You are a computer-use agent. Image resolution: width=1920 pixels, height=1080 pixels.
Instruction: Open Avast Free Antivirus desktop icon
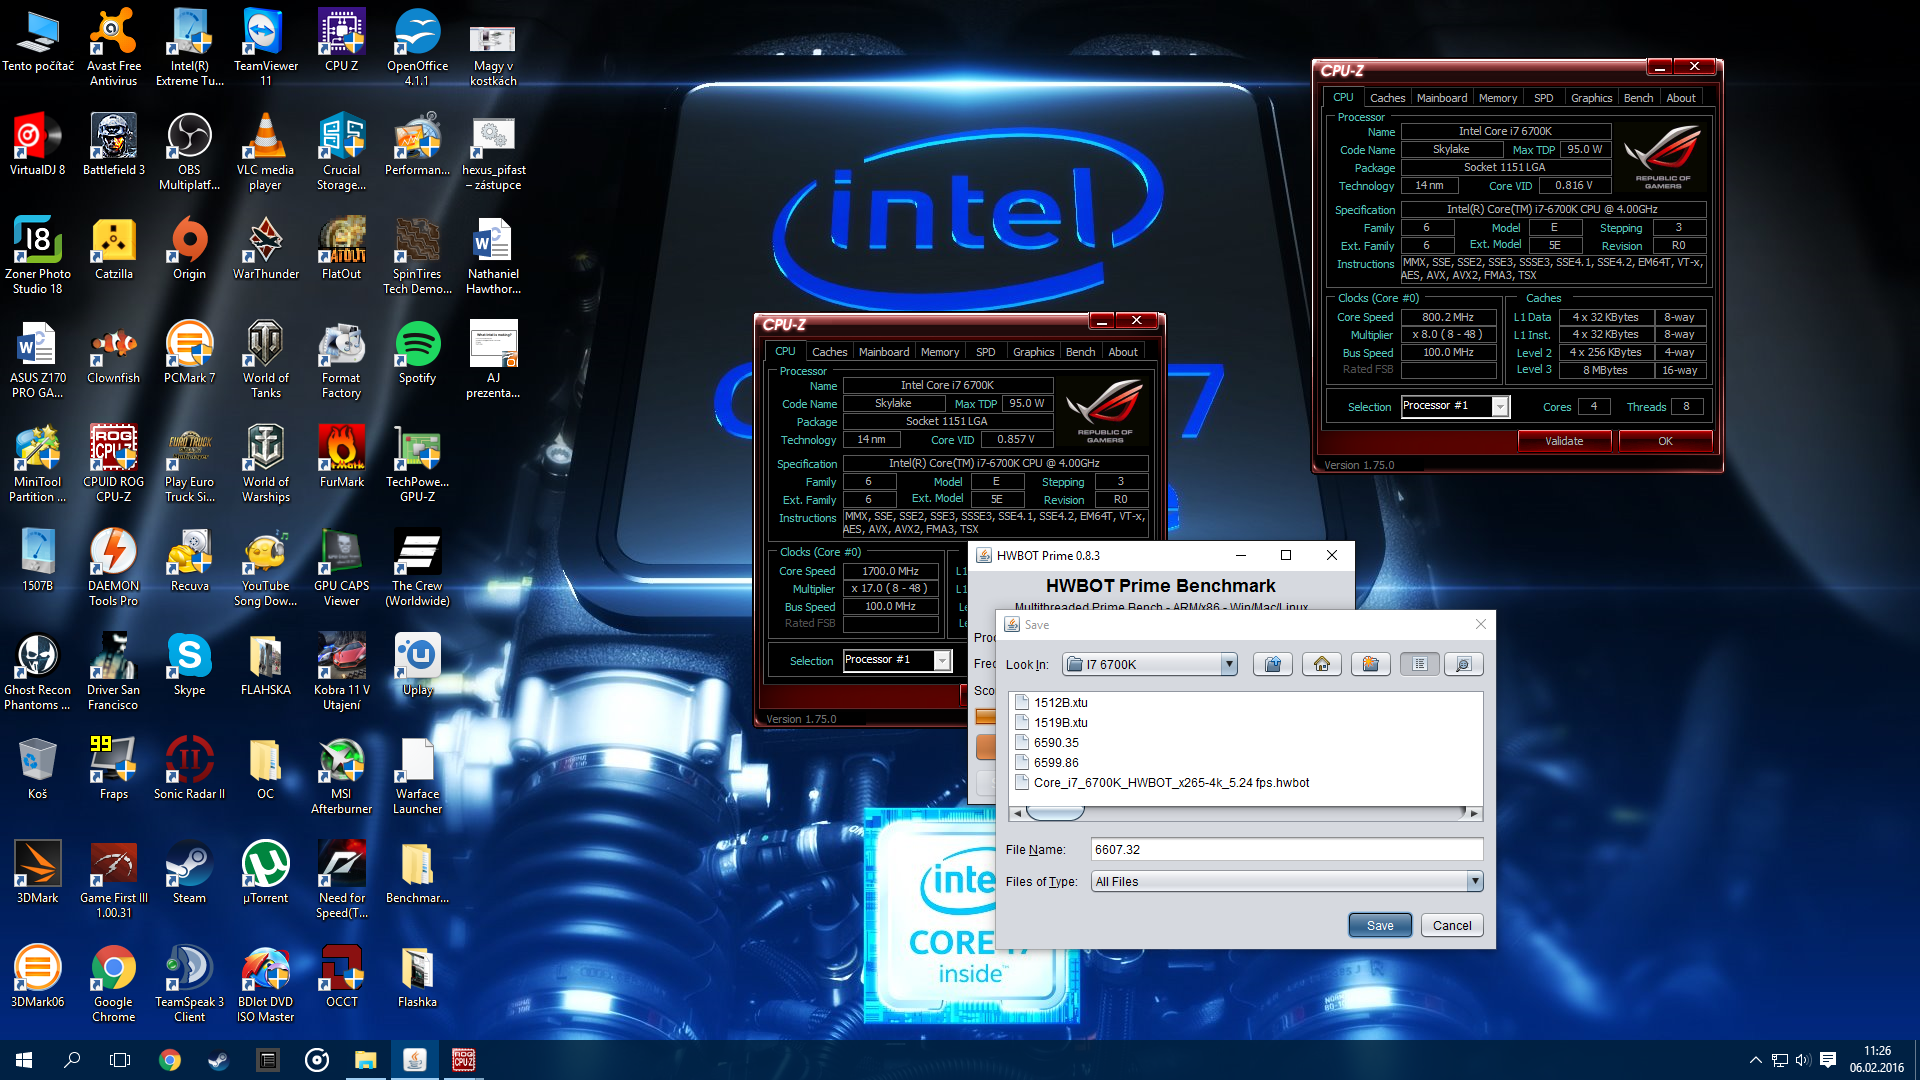pos(114,46)
